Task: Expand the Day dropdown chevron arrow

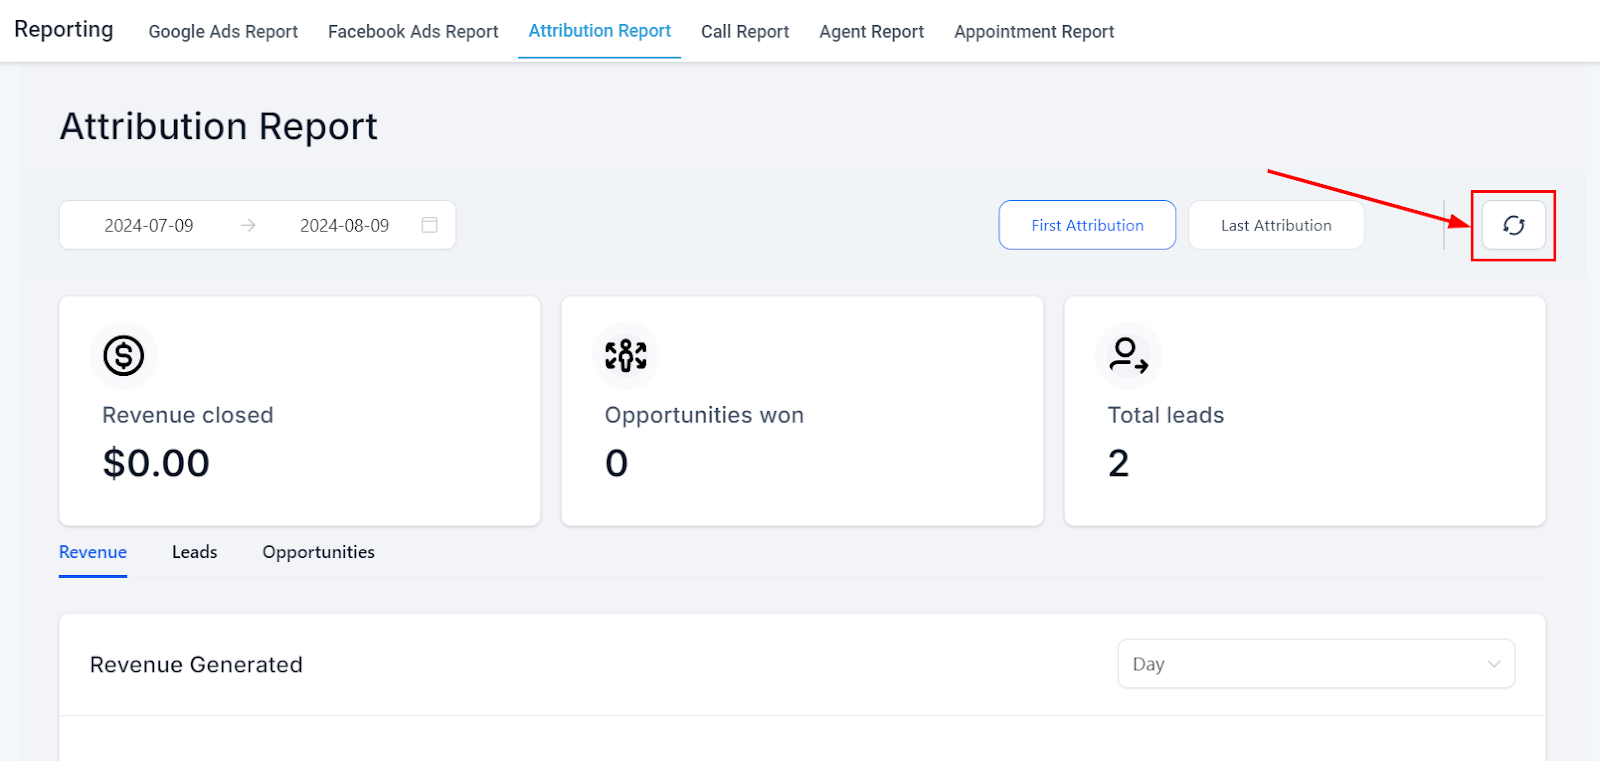Action: 1494,664
